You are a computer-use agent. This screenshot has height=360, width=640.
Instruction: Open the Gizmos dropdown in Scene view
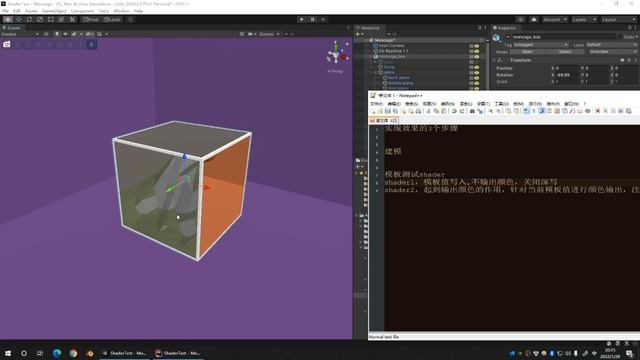[269, 34]
